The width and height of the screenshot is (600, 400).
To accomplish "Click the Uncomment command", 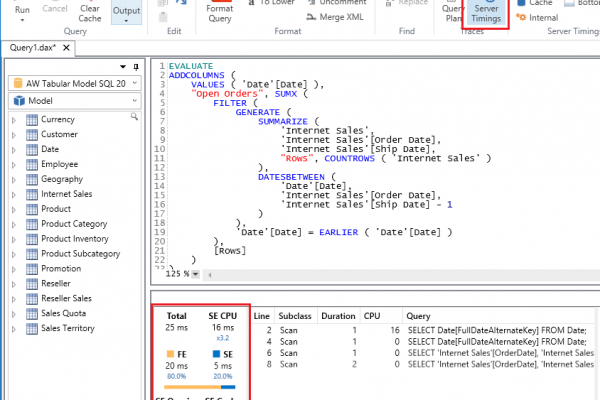I will [x=337, y=2].
